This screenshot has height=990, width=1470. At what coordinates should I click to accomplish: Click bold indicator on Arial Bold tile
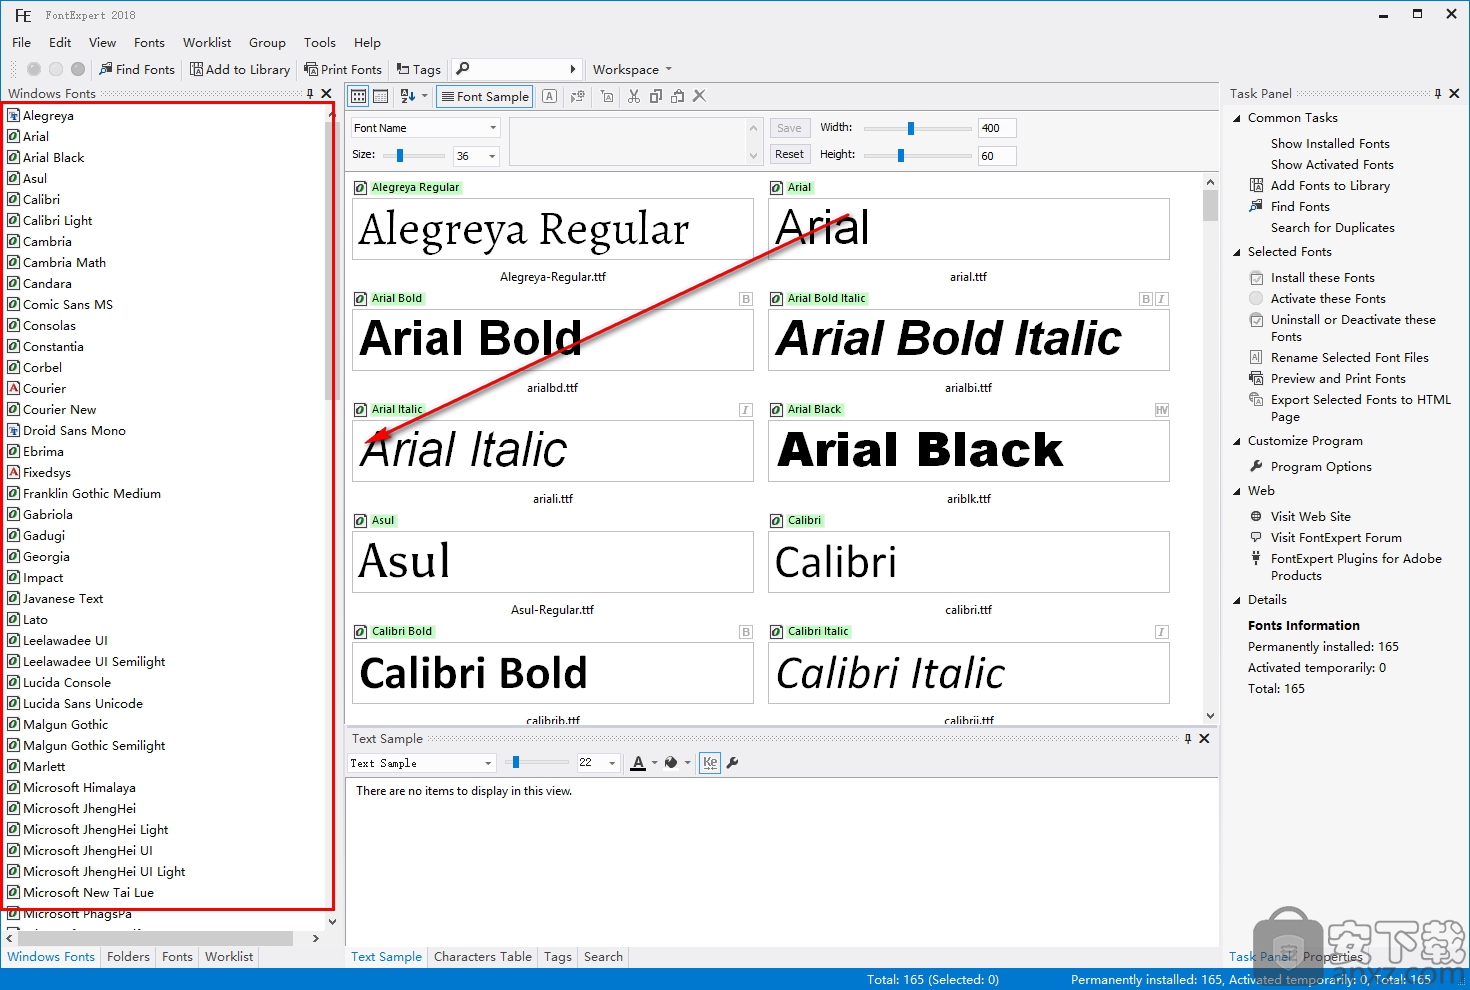point(745,299)
